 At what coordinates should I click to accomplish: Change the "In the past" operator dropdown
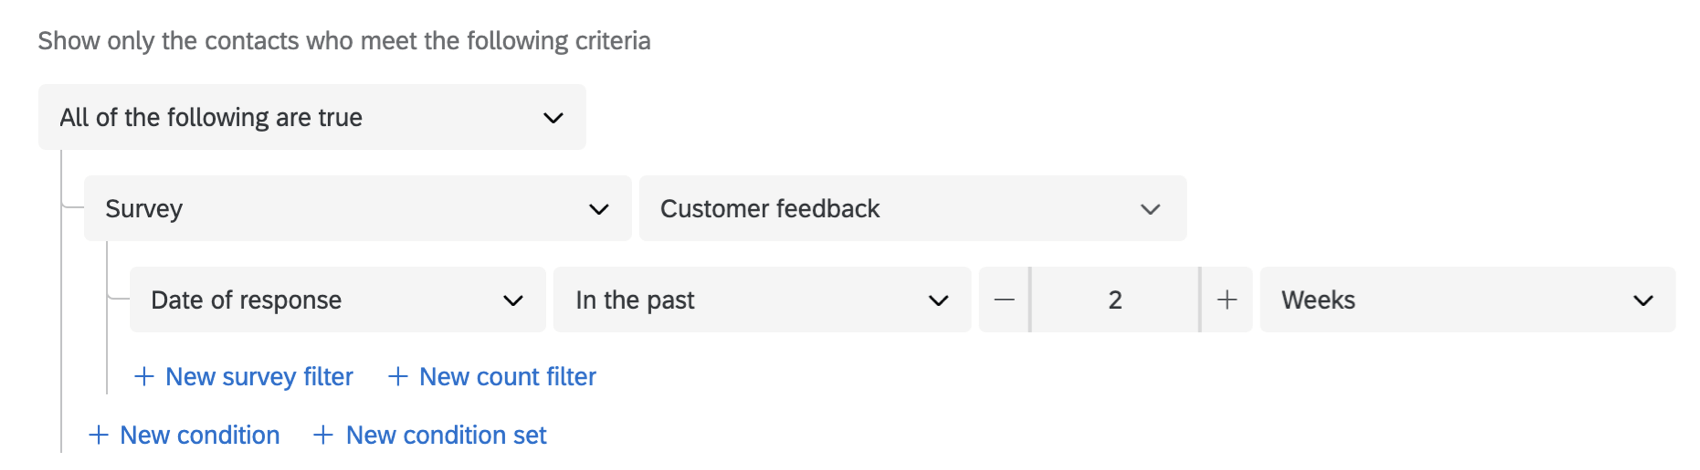coord(761,300)
